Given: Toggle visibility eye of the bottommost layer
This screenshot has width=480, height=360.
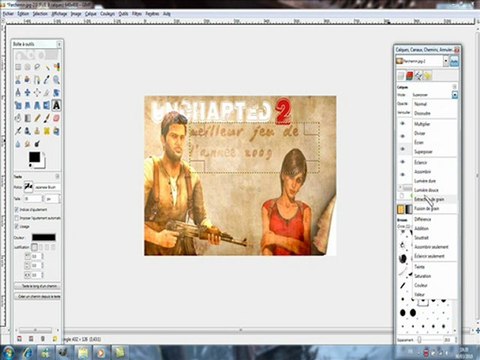Looking at the screenshot, I should [x=402, y=174].
